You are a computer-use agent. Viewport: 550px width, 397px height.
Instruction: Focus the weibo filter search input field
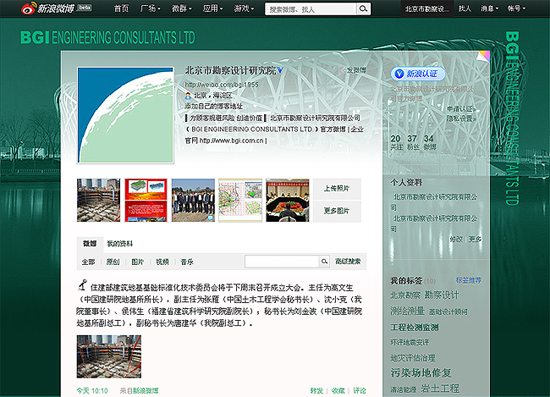pos(282,261)
